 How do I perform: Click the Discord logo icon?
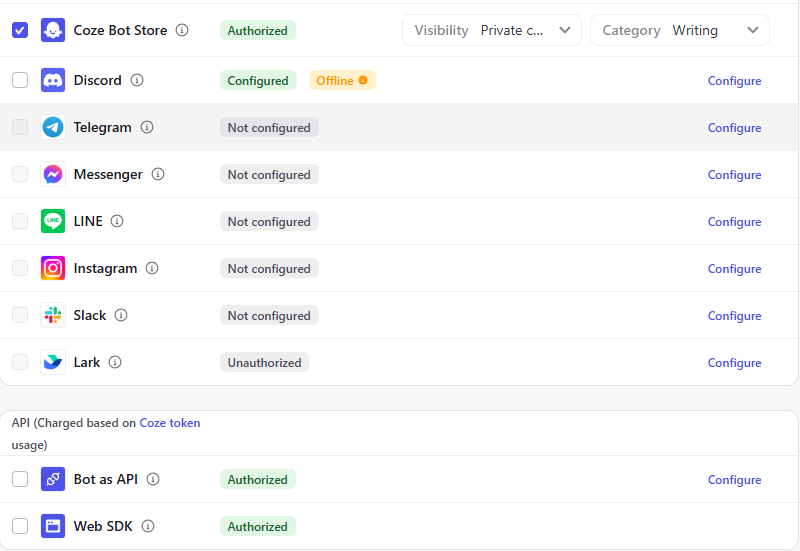(53, 80)
